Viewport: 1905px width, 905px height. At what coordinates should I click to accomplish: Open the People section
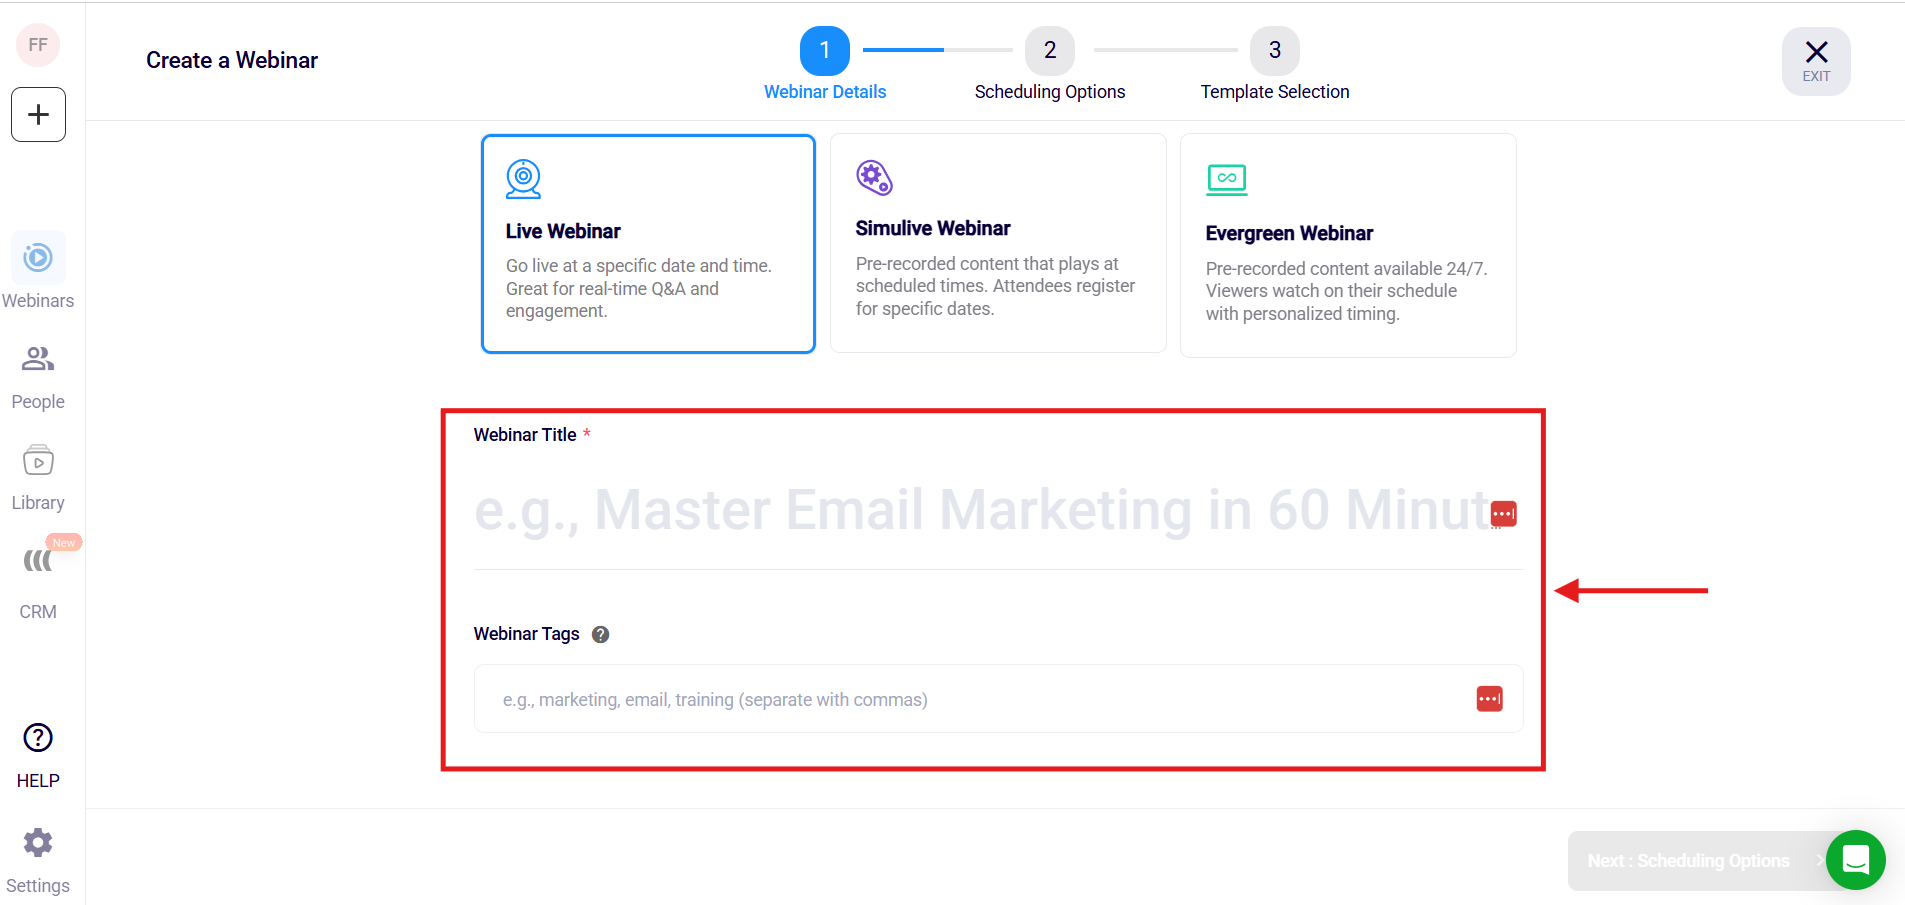tap(38, 372)
